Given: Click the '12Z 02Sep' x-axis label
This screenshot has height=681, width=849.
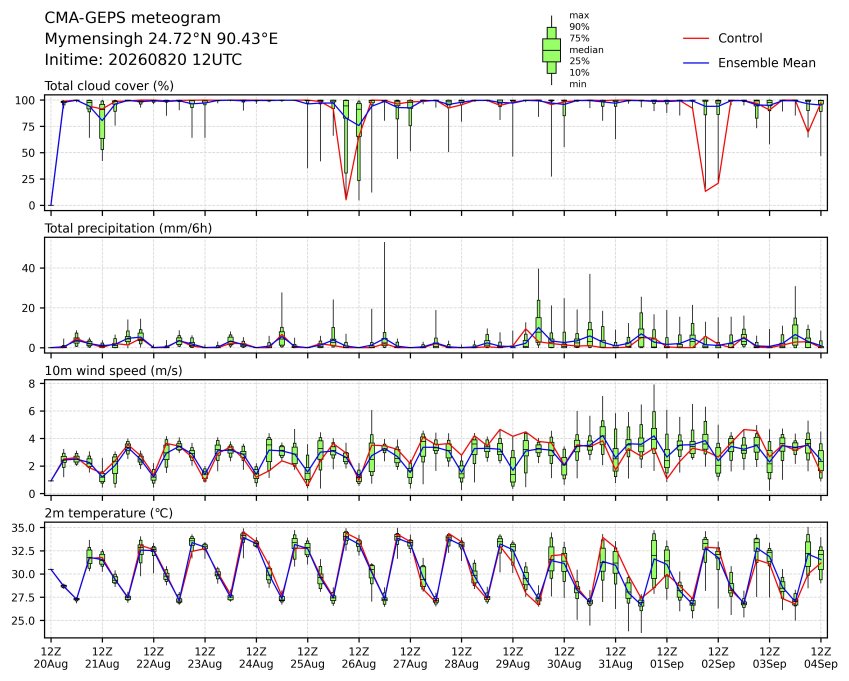Looking at the screenshot, I should pyautogui.click(x=719, y=658).
